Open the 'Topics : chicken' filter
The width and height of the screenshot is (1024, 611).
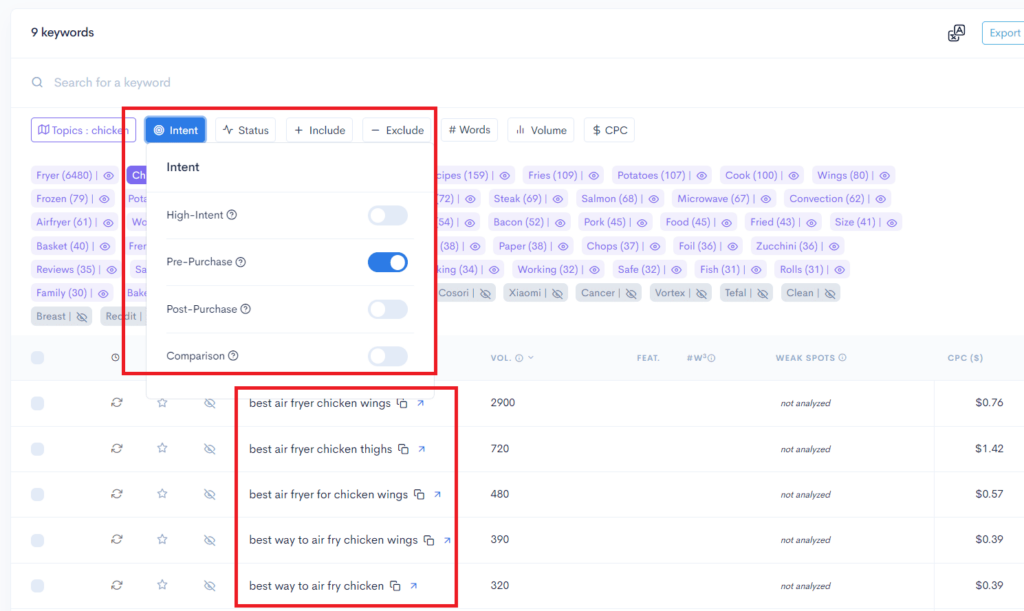pos(83,129)
